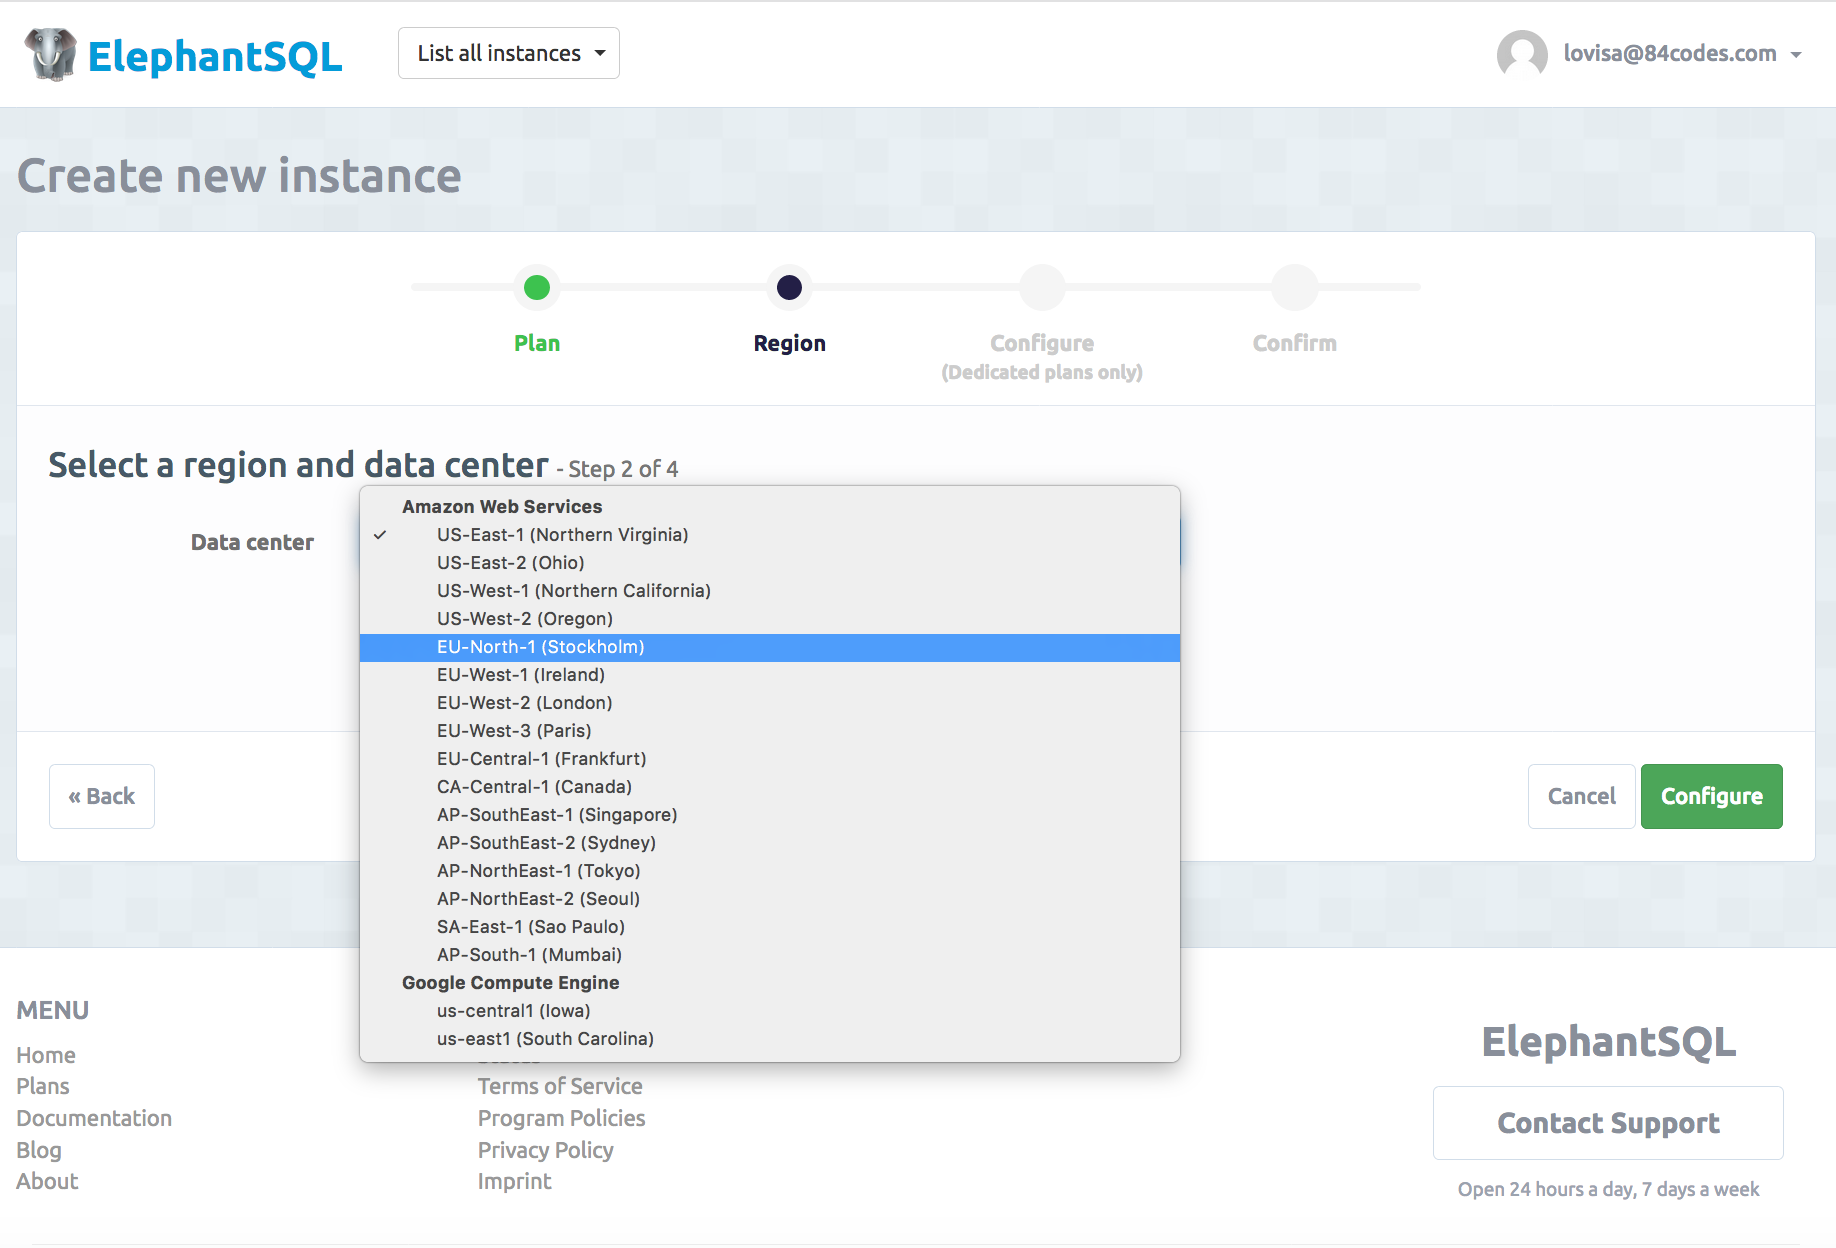Click the dark Region step circle

(x=789, y=288)
